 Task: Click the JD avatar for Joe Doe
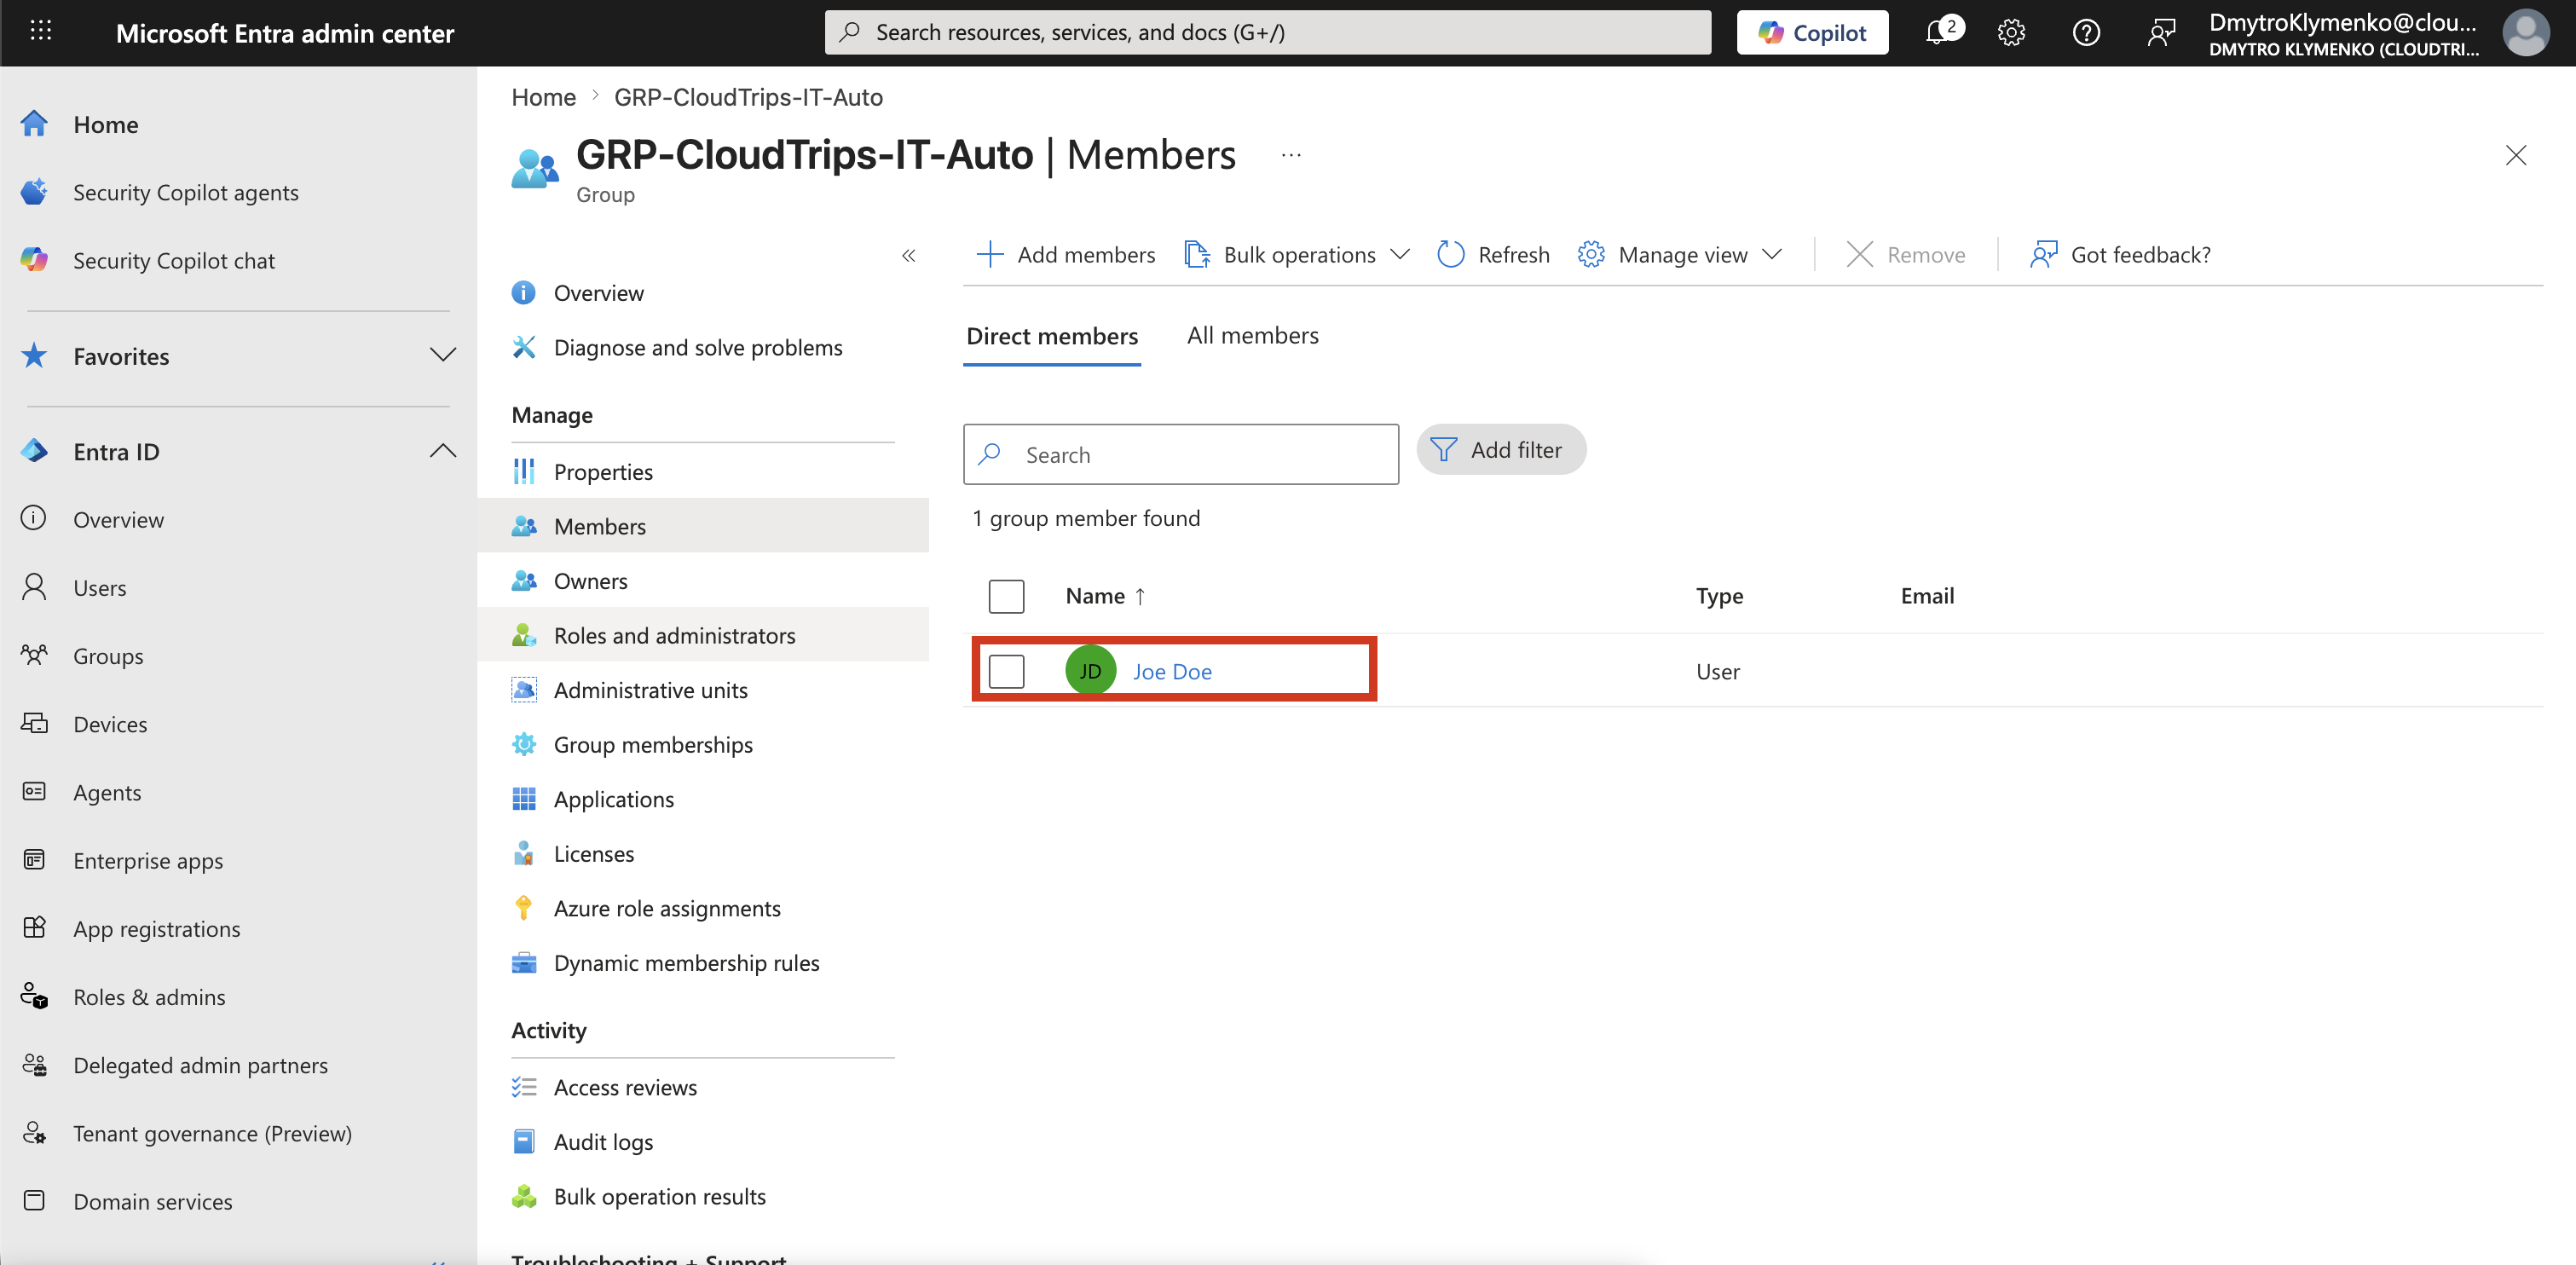[x=1090, y=671]
